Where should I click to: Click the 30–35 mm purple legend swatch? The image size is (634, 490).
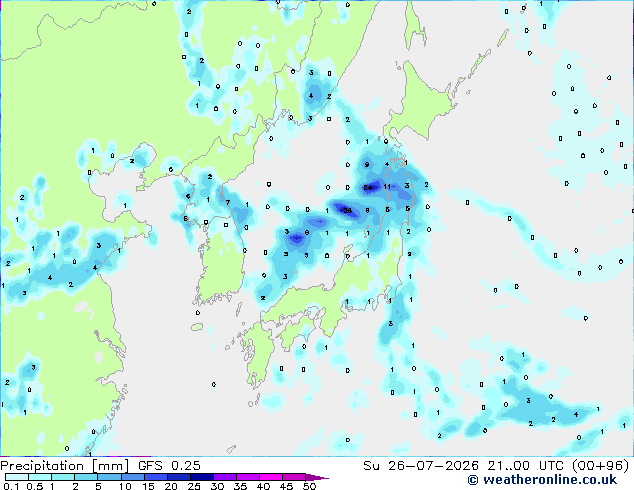(x=225, y=477)
